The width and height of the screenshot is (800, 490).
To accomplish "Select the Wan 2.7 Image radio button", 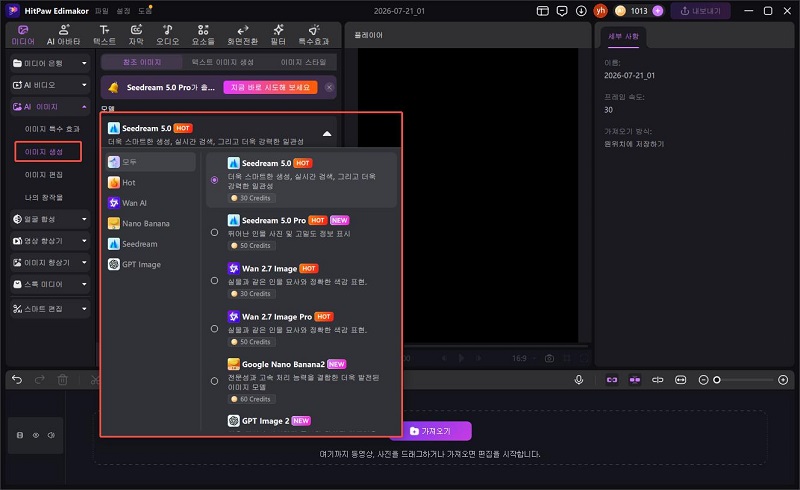I will [x=214, y=280].
